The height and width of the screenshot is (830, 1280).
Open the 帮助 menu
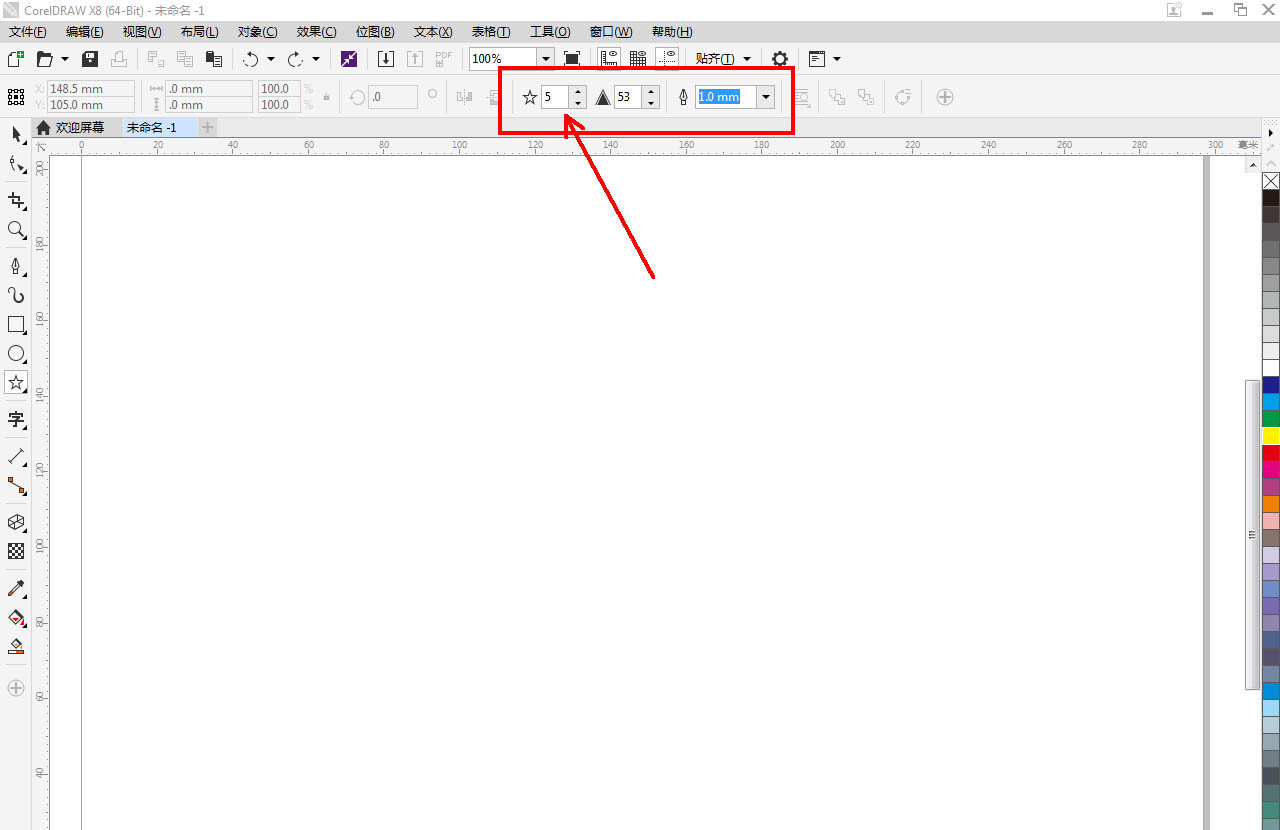672,32
